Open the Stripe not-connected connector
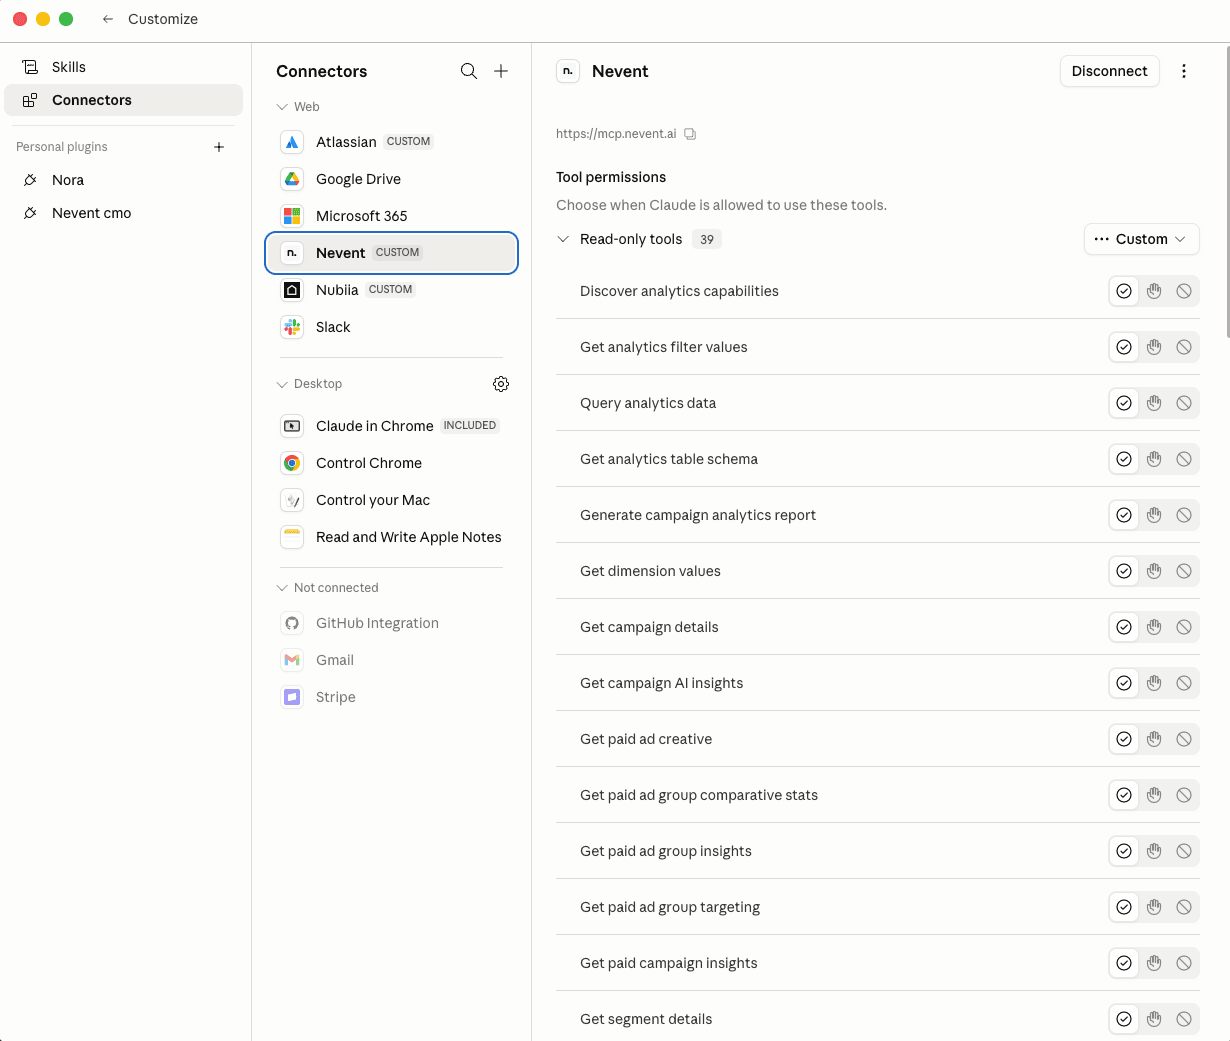The image size is (1230, 1041). 391,697
